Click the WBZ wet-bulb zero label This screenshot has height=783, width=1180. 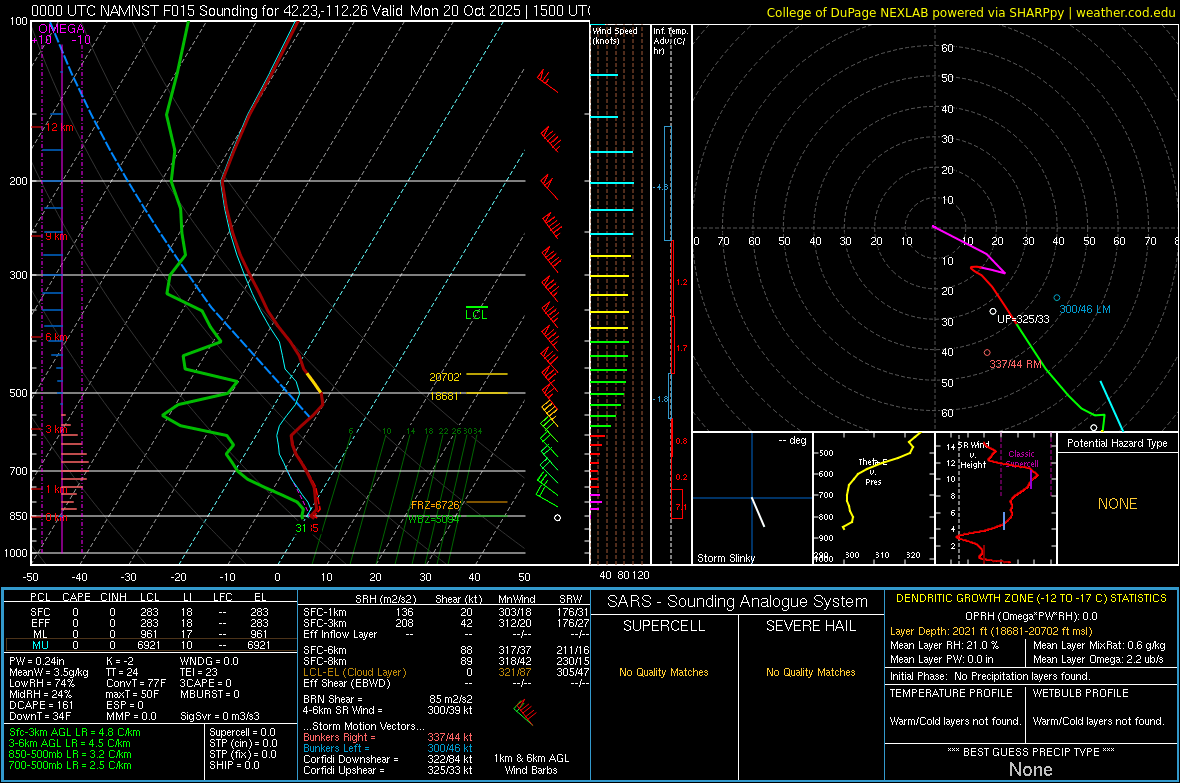(x=433, y=519)
